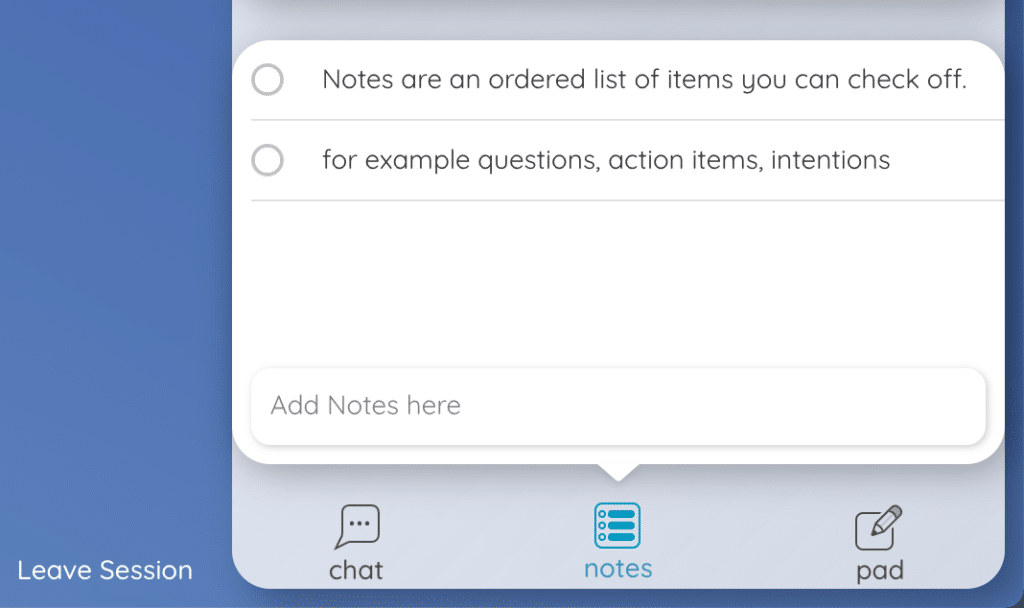Switch to the chat tab label
Screen dimensions: 1024x608
click(356, 570)
